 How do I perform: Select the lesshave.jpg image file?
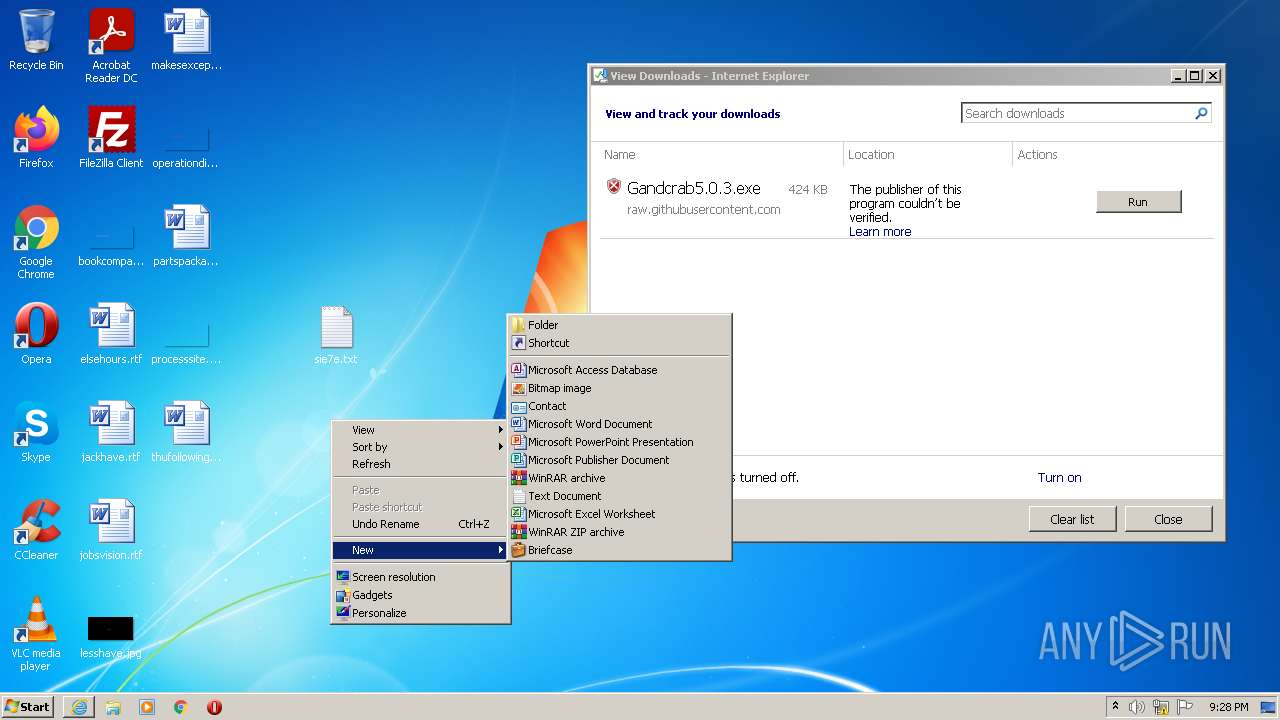click(111, 636)
